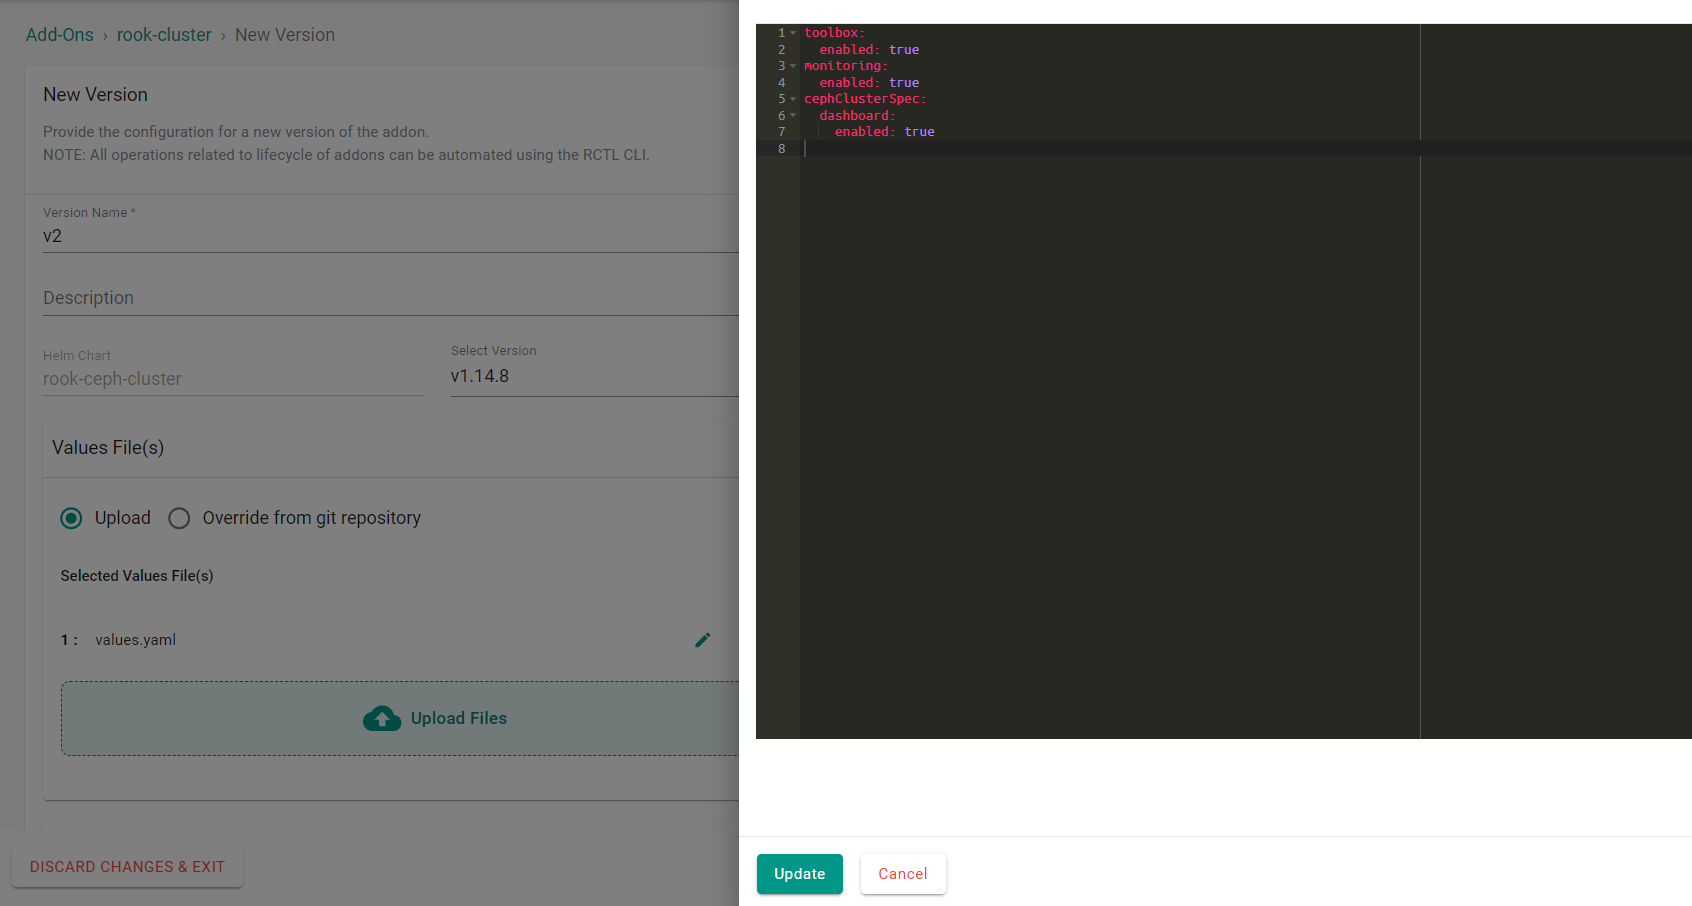Click line number 5 in the gutter
Viewport: 1692px width, 906px height.
(782, 99)
